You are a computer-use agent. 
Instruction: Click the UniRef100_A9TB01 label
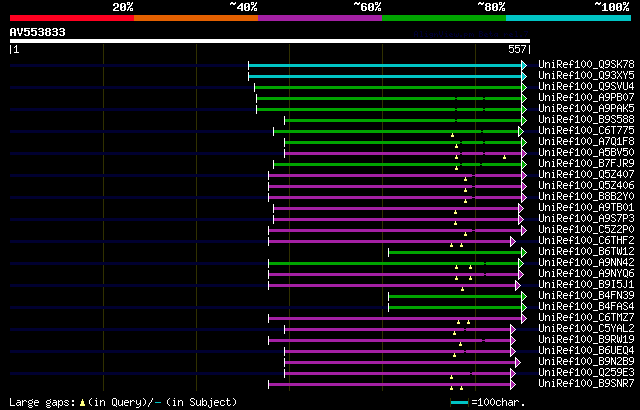(586, 208)
